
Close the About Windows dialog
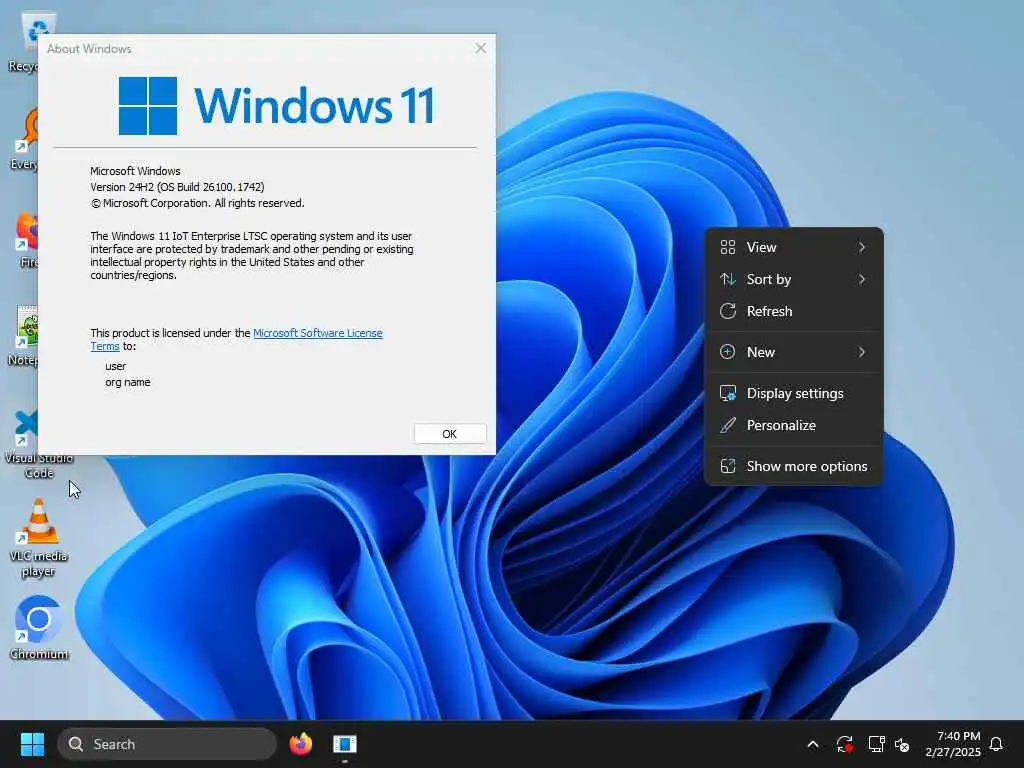tap(481, 48)
